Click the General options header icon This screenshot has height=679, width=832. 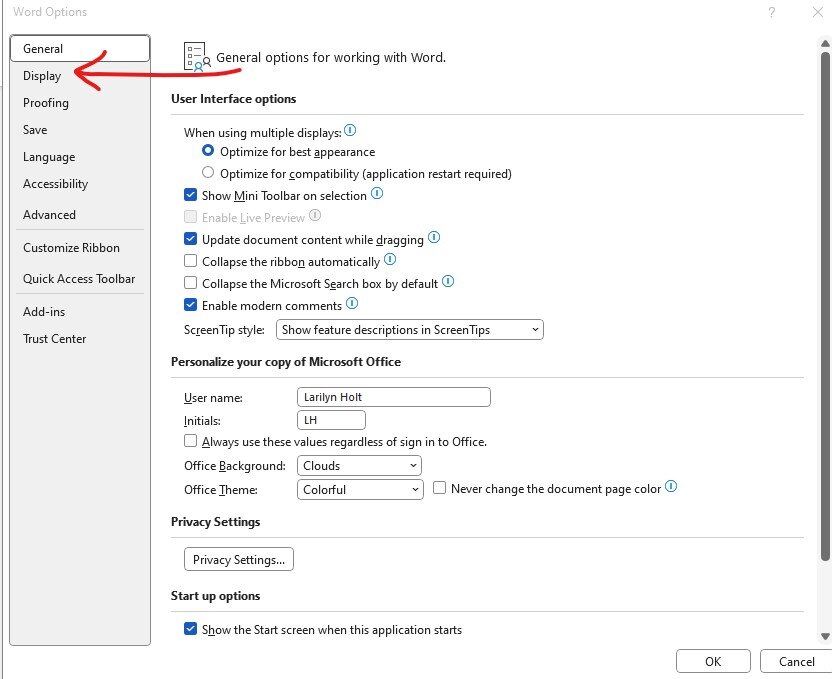point(197,57)
